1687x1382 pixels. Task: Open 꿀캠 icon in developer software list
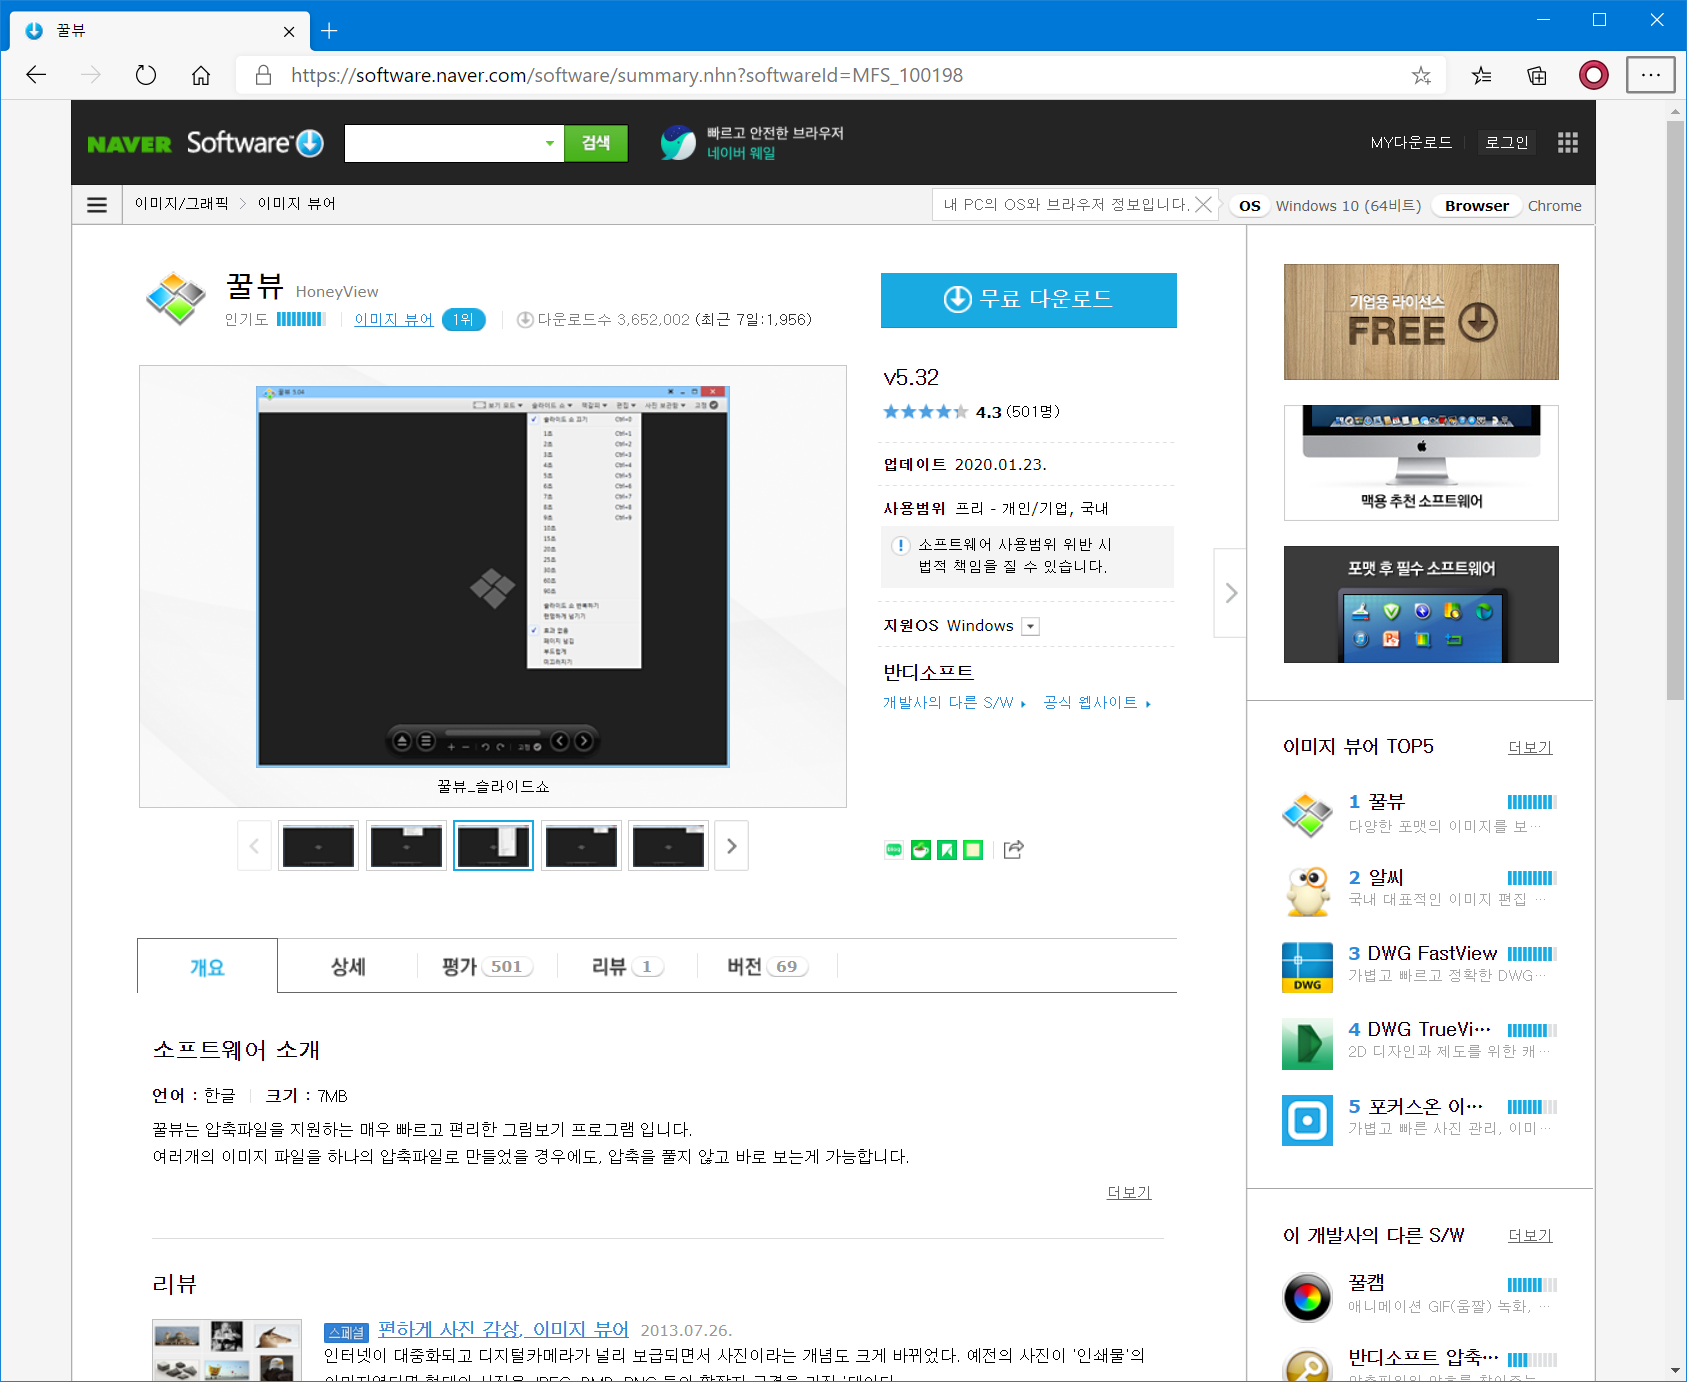pos(1307,1297)
